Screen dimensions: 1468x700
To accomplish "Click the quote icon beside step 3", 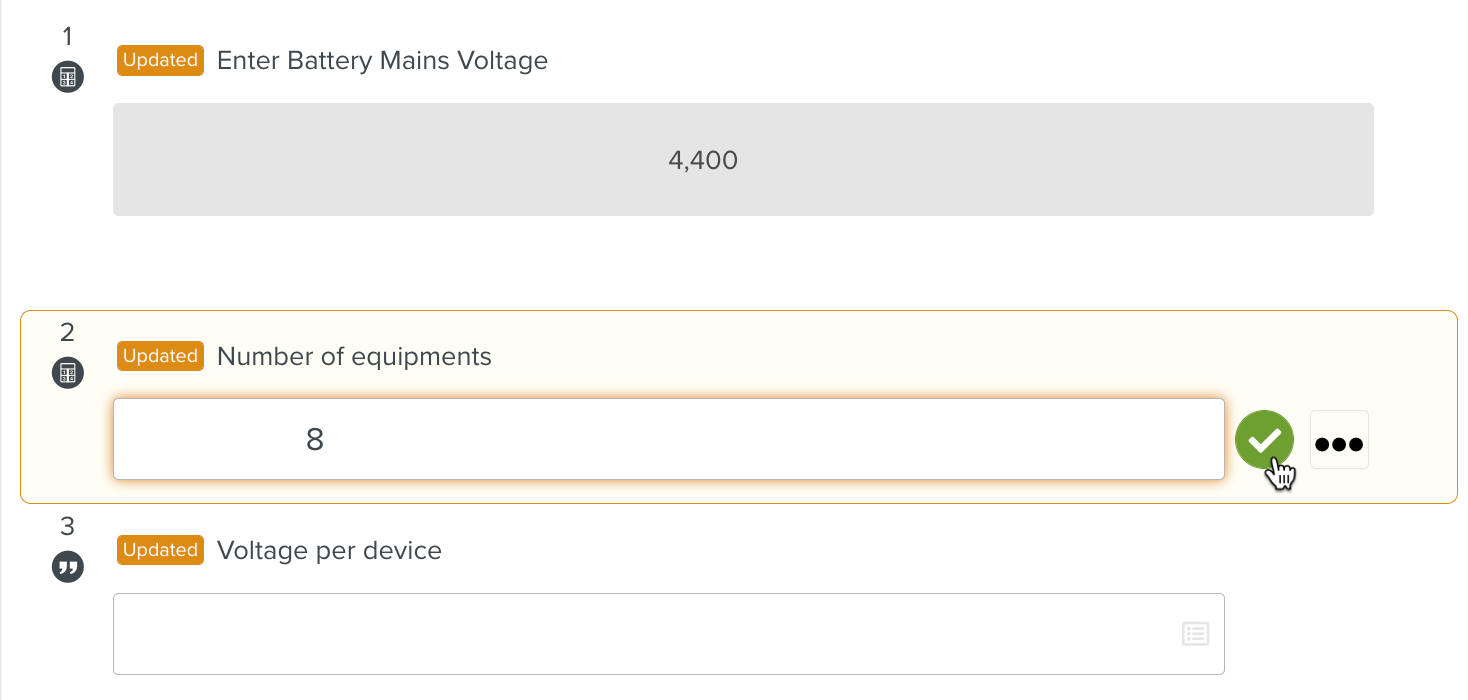I will coord(68,567).
